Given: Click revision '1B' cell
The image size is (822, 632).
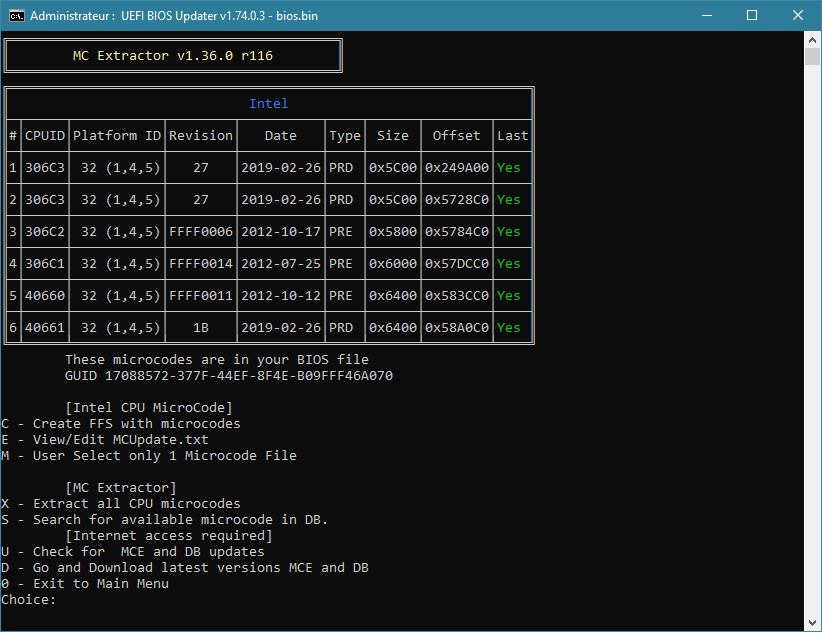Looking at the screenshot, I should (x=201, y=328).
